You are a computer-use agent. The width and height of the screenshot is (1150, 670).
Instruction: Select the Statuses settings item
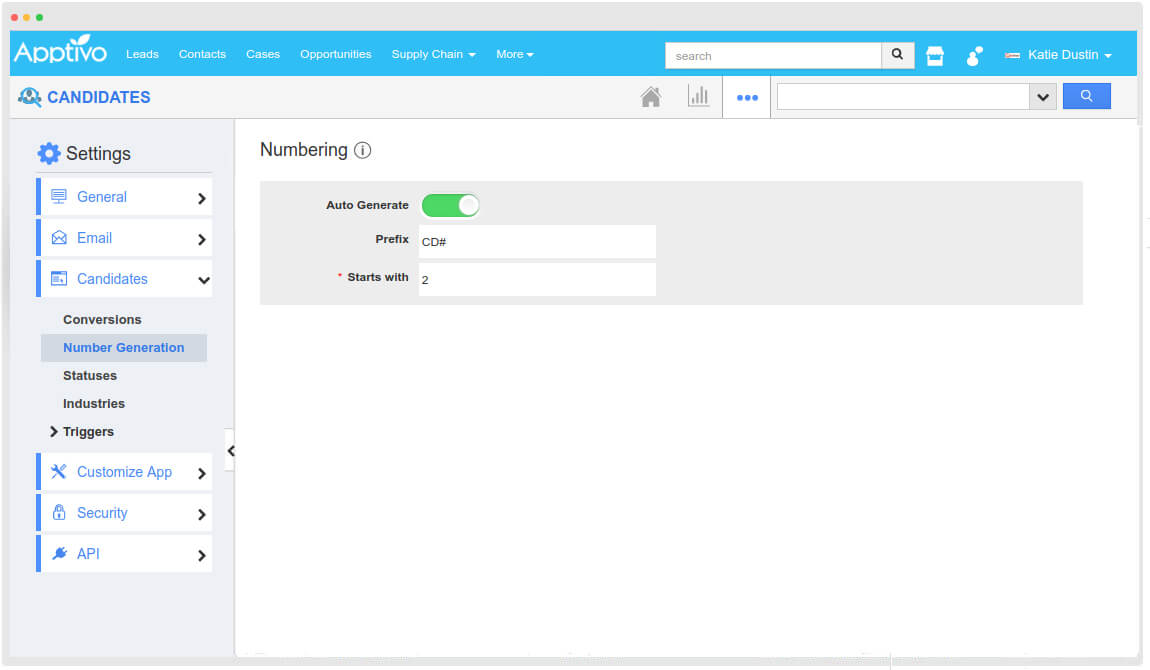coord(89,375)
